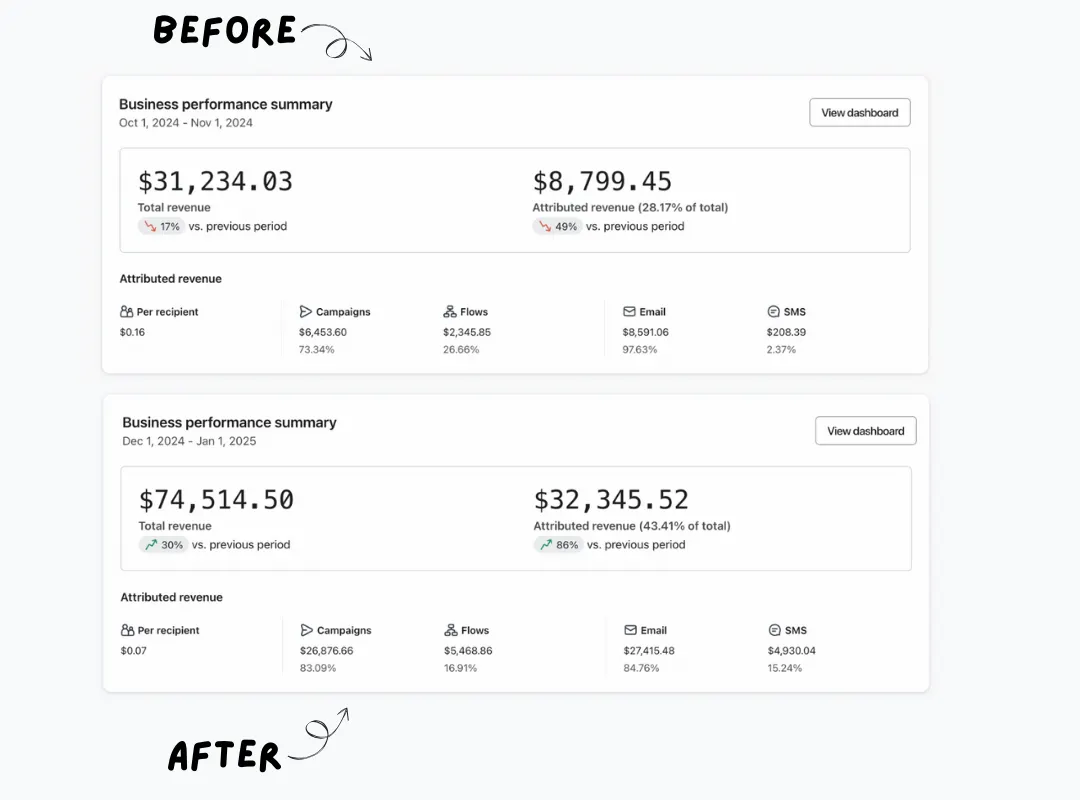The image size is (1080, 800).
Task: Click the red 49% decrease badge
Action: (x=557, y=226)
